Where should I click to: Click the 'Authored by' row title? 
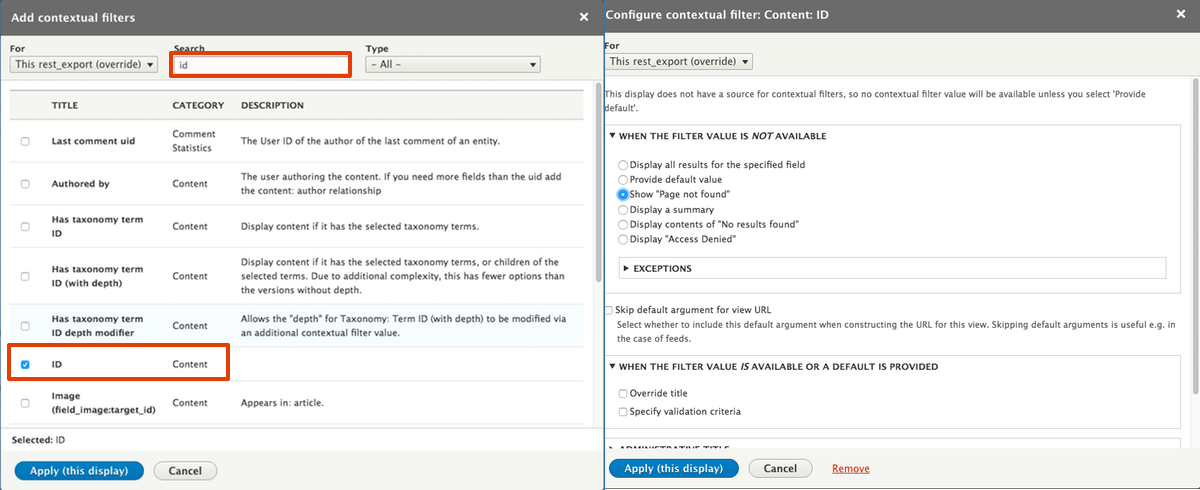(81, 184)
